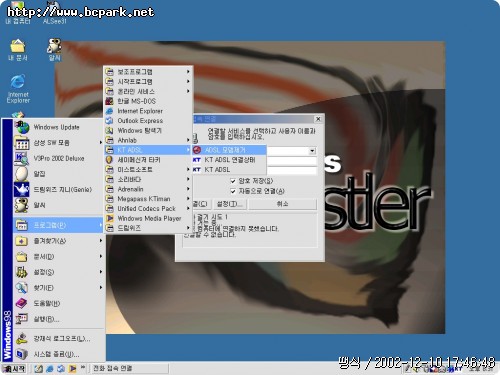Open the Internet Explorer desktop icon

18,89
